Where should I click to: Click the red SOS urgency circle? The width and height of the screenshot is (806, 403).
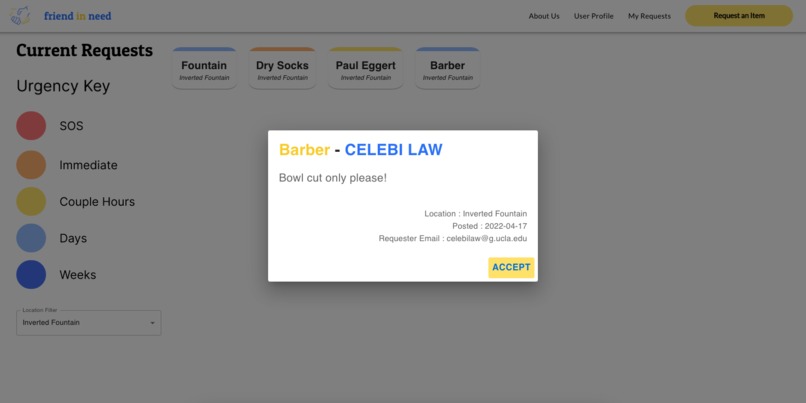31,126
